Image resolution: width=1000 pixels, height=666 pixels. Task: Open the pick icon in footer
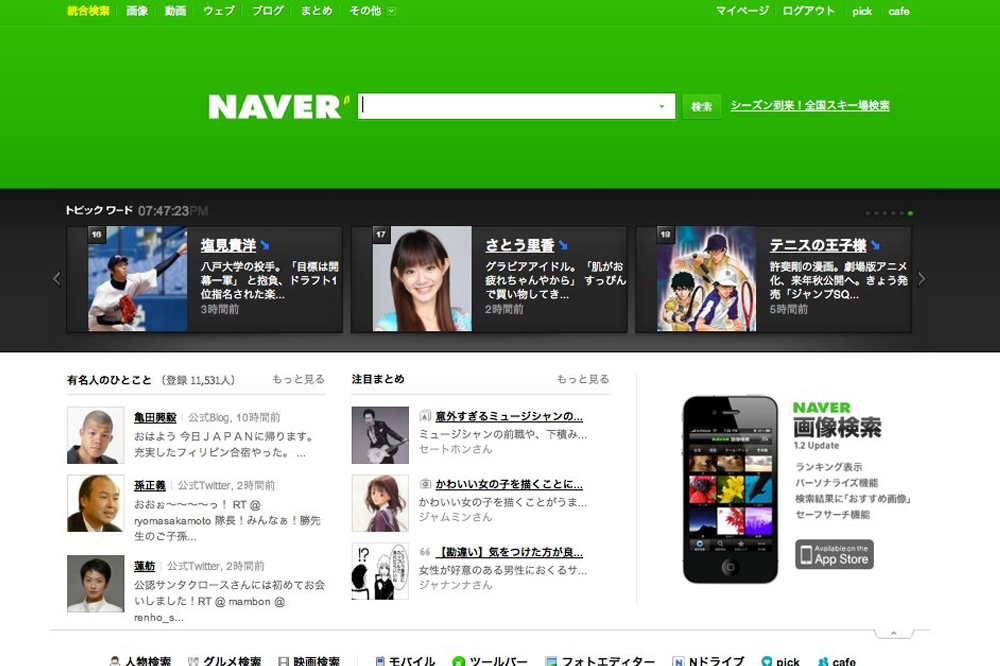pos(767,662)
